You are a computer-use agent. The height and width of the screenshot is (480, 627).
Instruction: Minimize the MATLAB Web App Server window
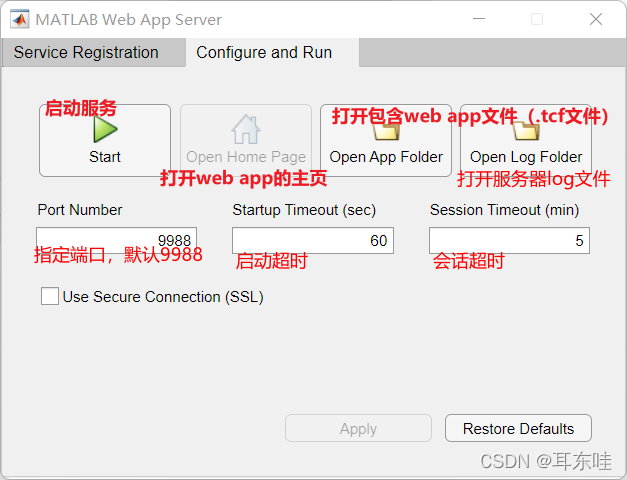(479, 19)
